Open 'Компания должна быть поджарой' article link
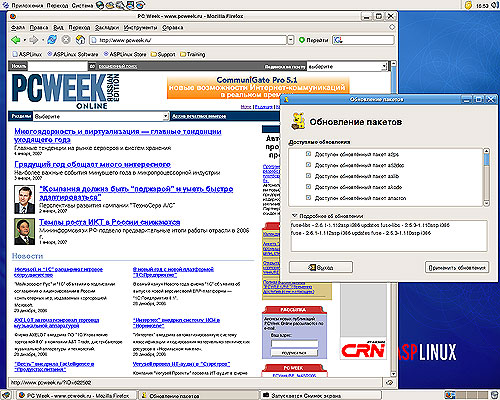This screenshot has width=500, height=400. pos(136,193)
